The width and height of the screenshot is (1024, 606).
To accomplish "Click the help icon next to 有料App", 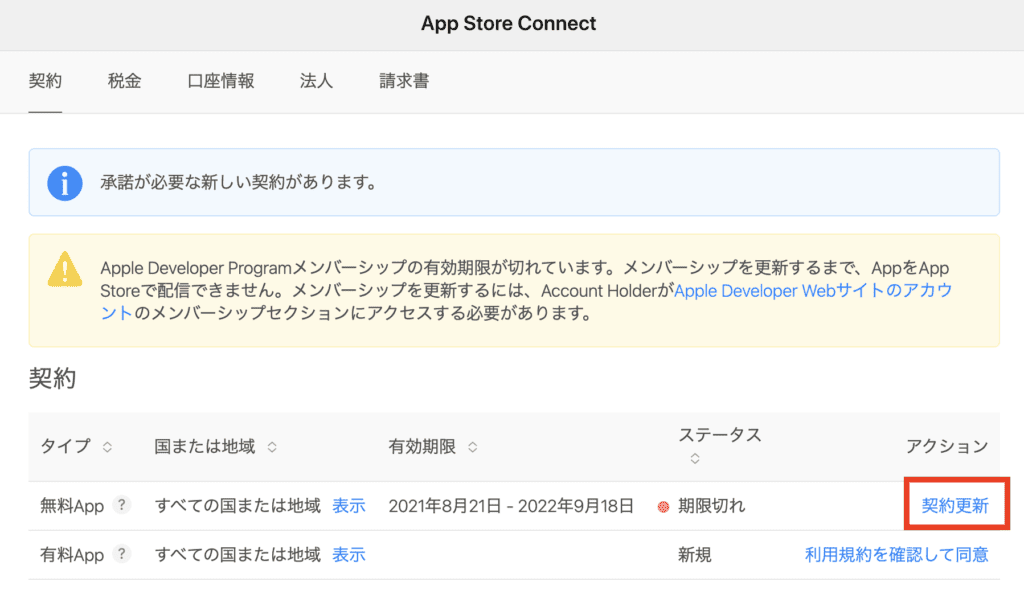I will pyautogui.click(x=121, y=554).
